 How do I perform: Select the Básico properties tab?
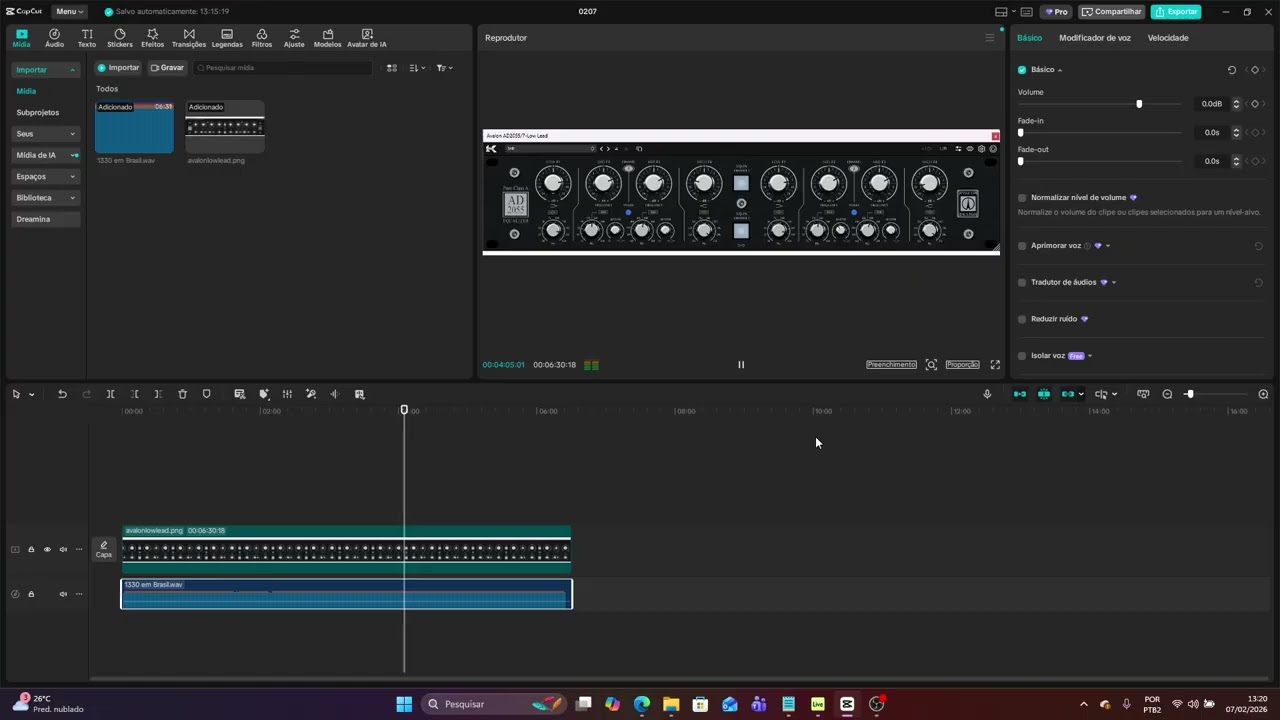click(x=1029, y=38)
